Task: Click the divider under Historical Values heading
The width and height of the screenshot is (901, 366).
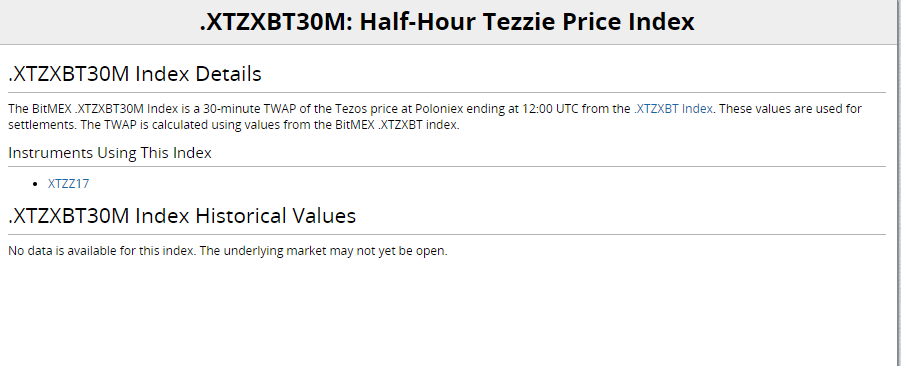Action: [446, 234]
